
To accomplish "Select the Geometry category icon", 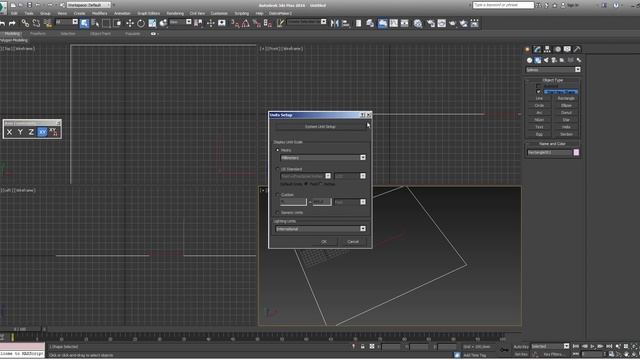I will click(x=529, y=60).
